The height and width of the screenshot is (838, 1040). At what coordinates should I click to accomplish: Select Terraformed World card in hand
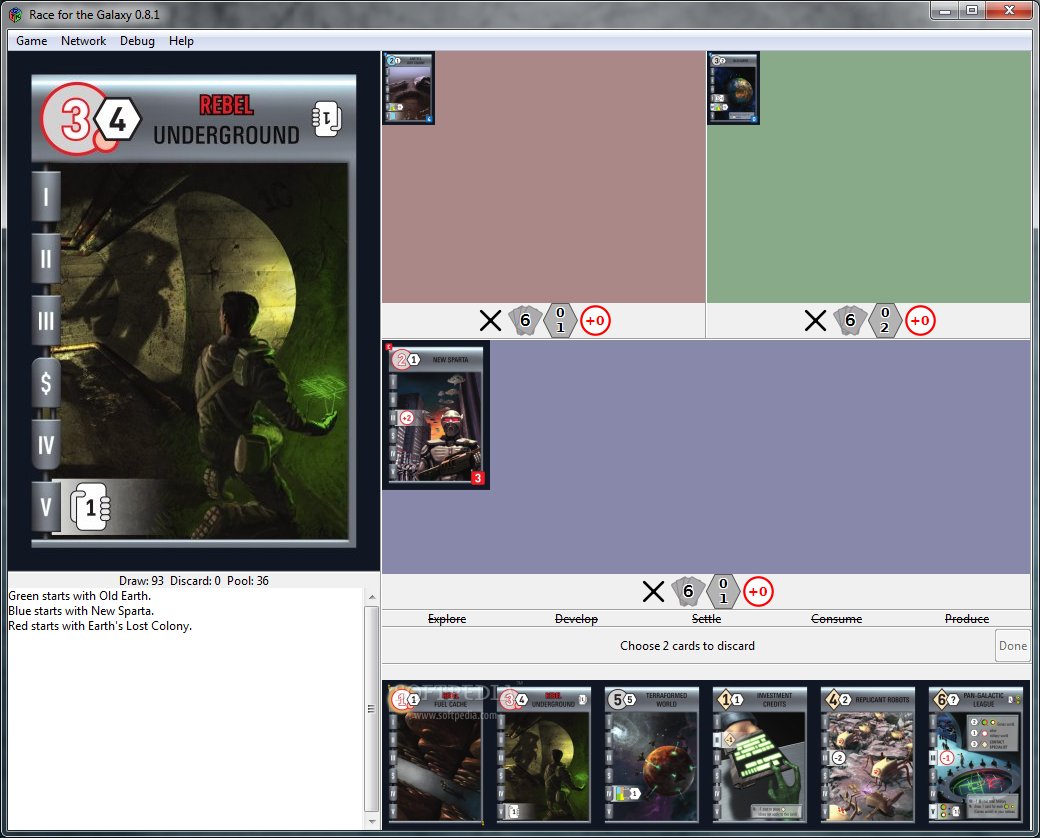652,754
